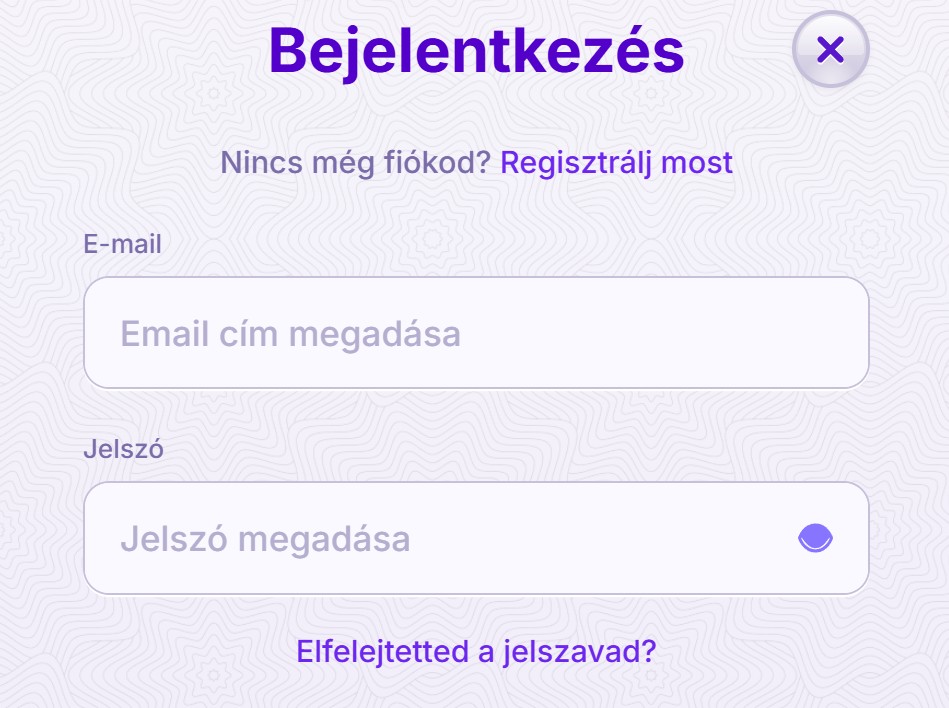Focus the Jelszó megadása password field

pos(476,538)
